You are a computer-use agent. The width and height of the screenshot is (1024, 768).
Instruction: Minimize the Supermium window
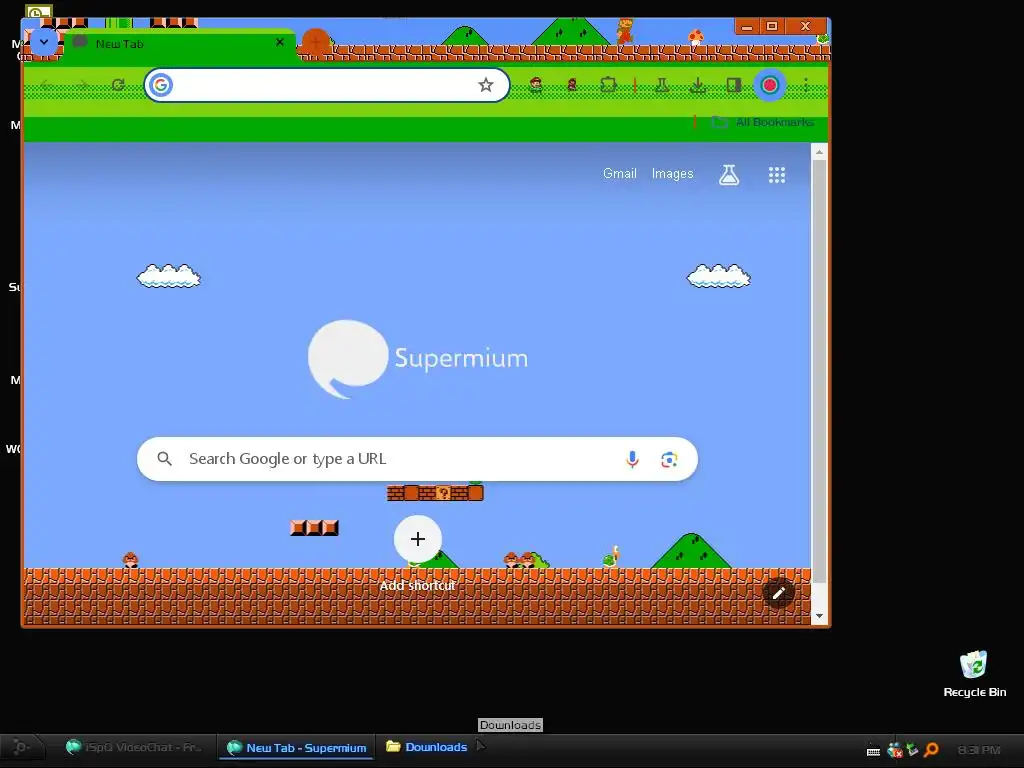point(746,26)
